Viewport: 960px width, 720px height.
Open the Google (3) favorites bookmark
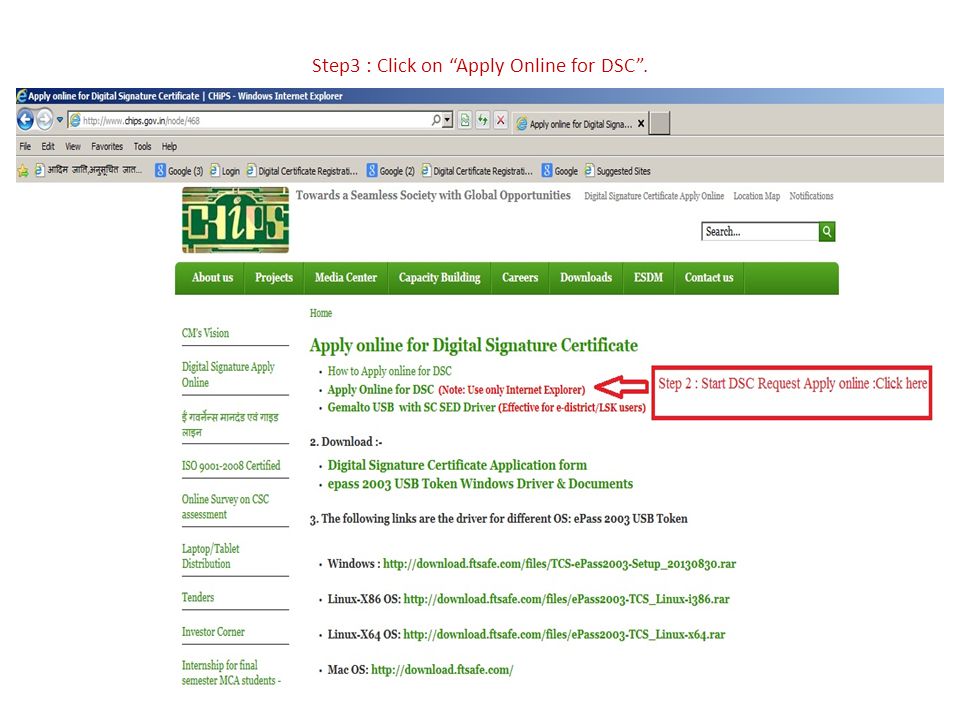click(x=179, y=171)
